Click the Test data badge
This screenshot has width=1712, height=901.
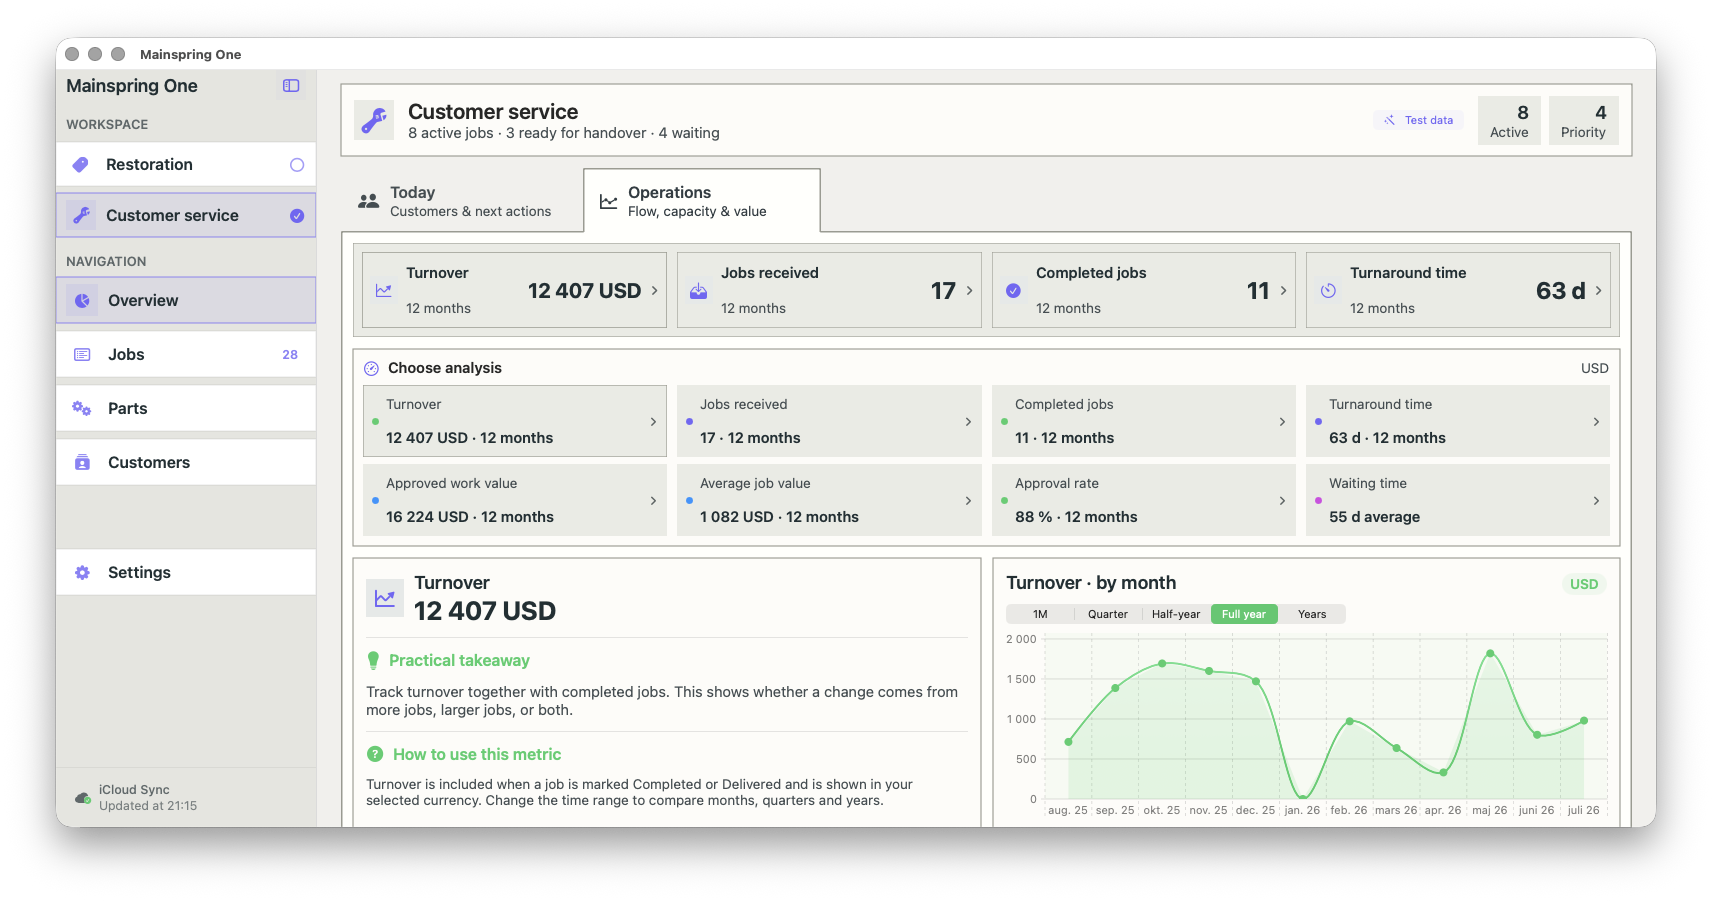click(x=1419, y=120)
